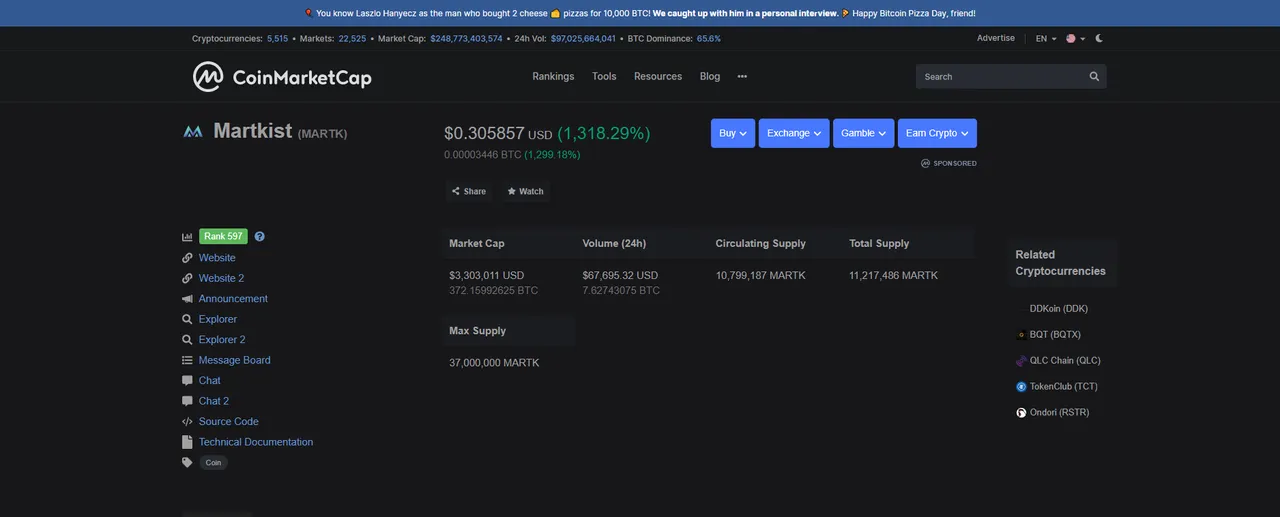1280x517 pixels.
Task: Open the Chat link
Action: click(210, 380)
